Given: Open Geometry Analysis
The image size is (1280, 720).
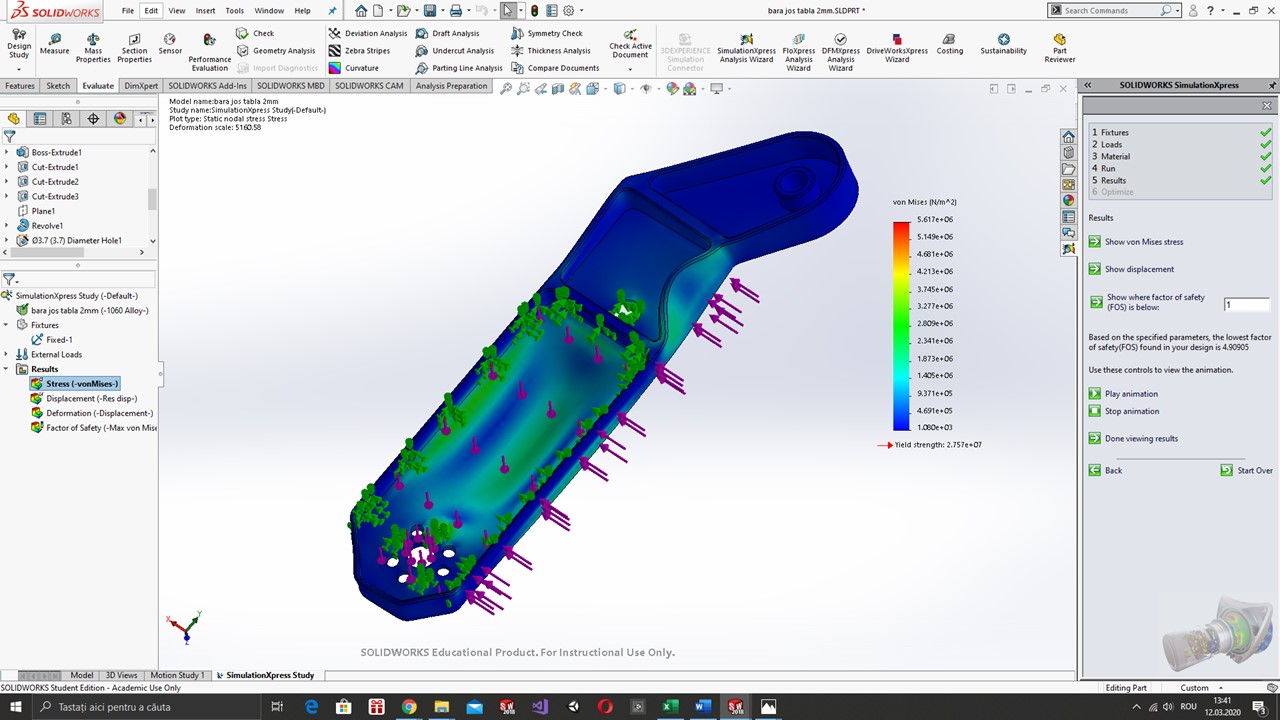Looking at the screenshot, I should coord(276,50).
